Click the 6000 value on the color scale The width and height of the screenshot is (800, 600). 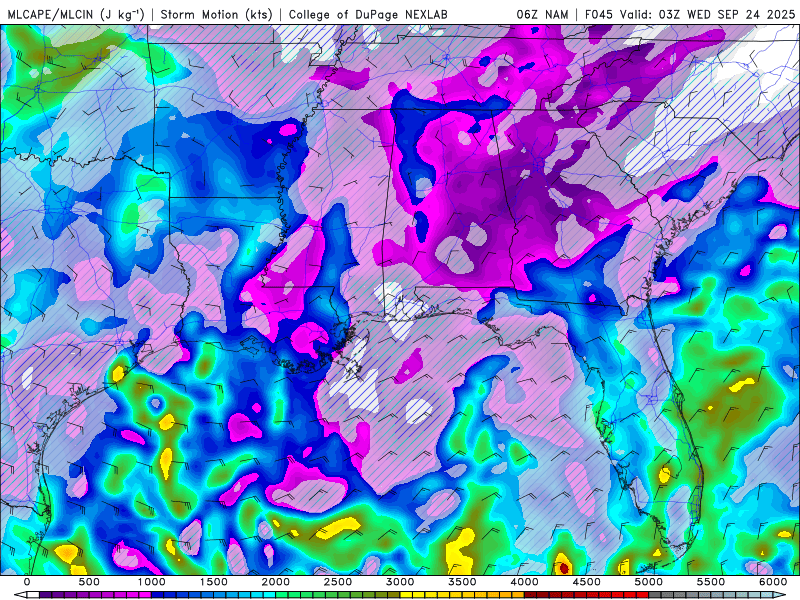click(x=773, y=582)
